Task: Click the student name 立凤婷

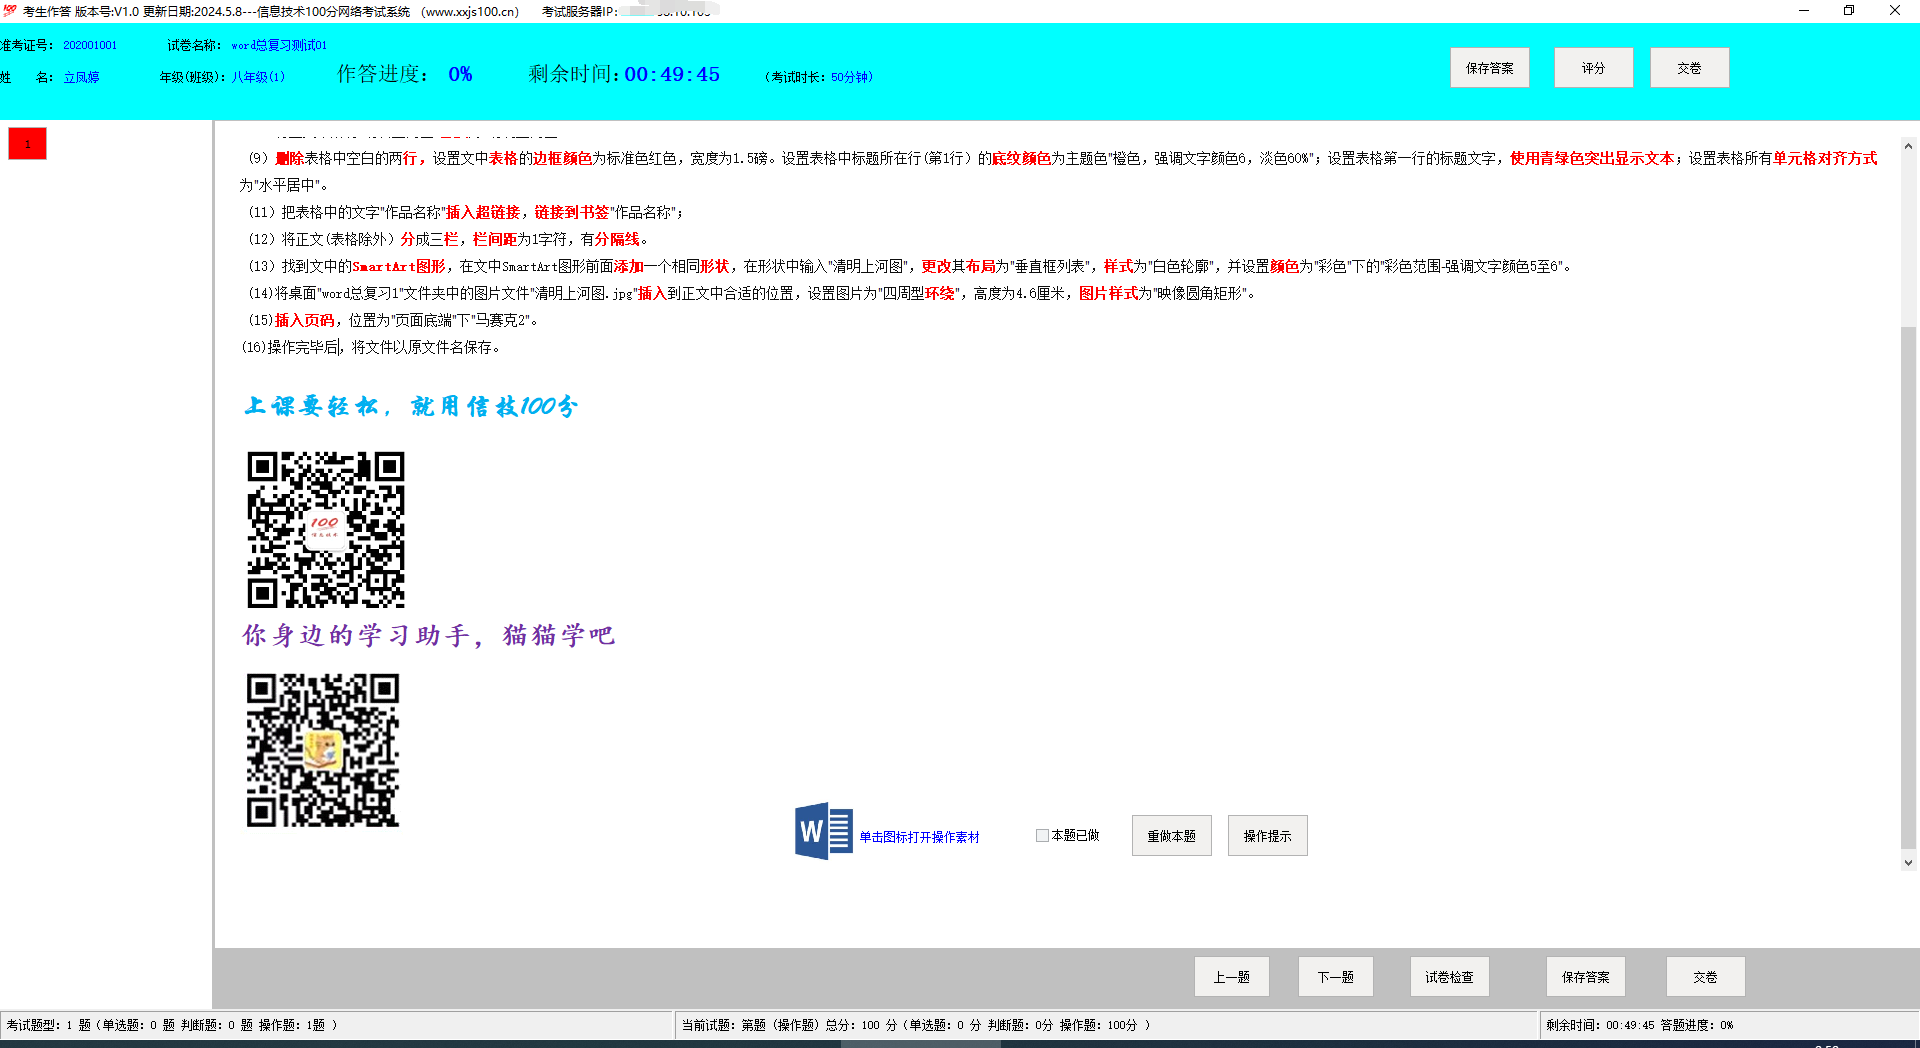Action: coord(81,77)
